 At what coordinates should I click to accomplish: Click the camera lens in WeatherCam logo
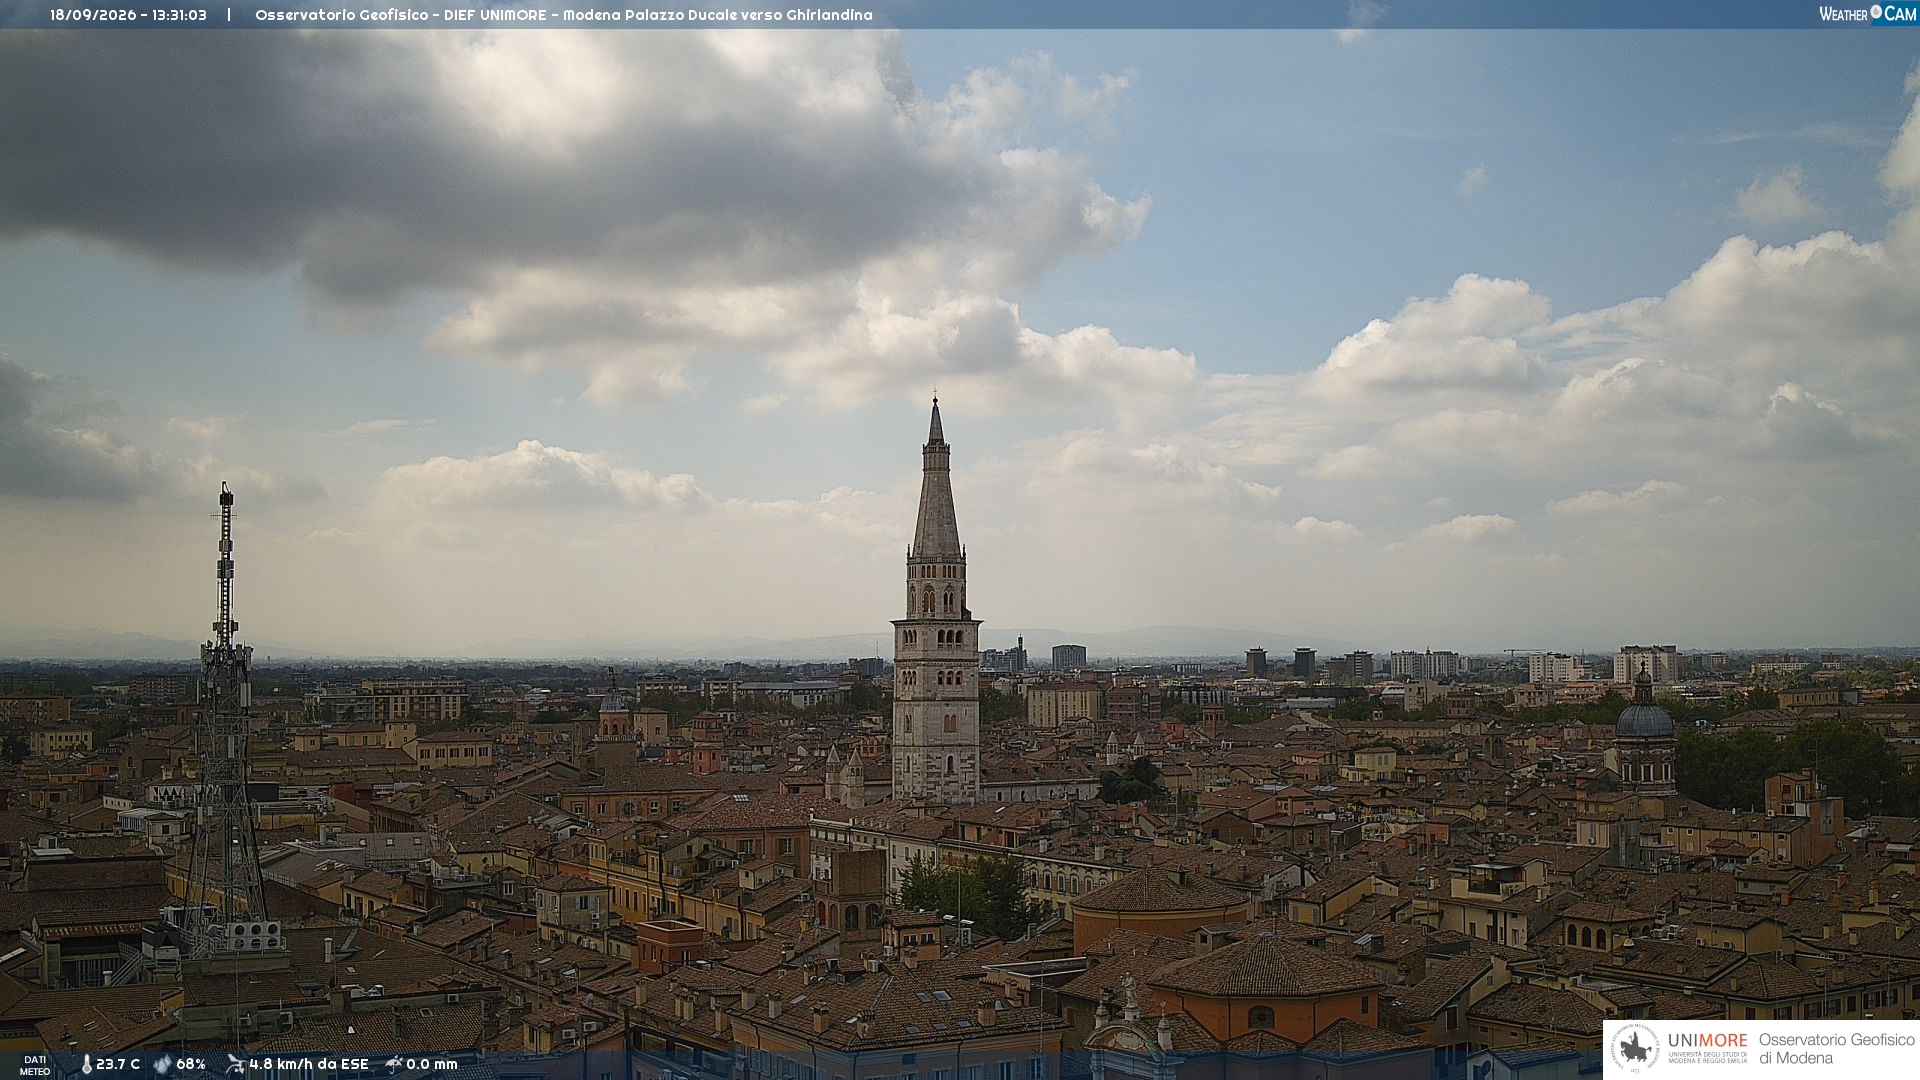[x=1876, y=12]
